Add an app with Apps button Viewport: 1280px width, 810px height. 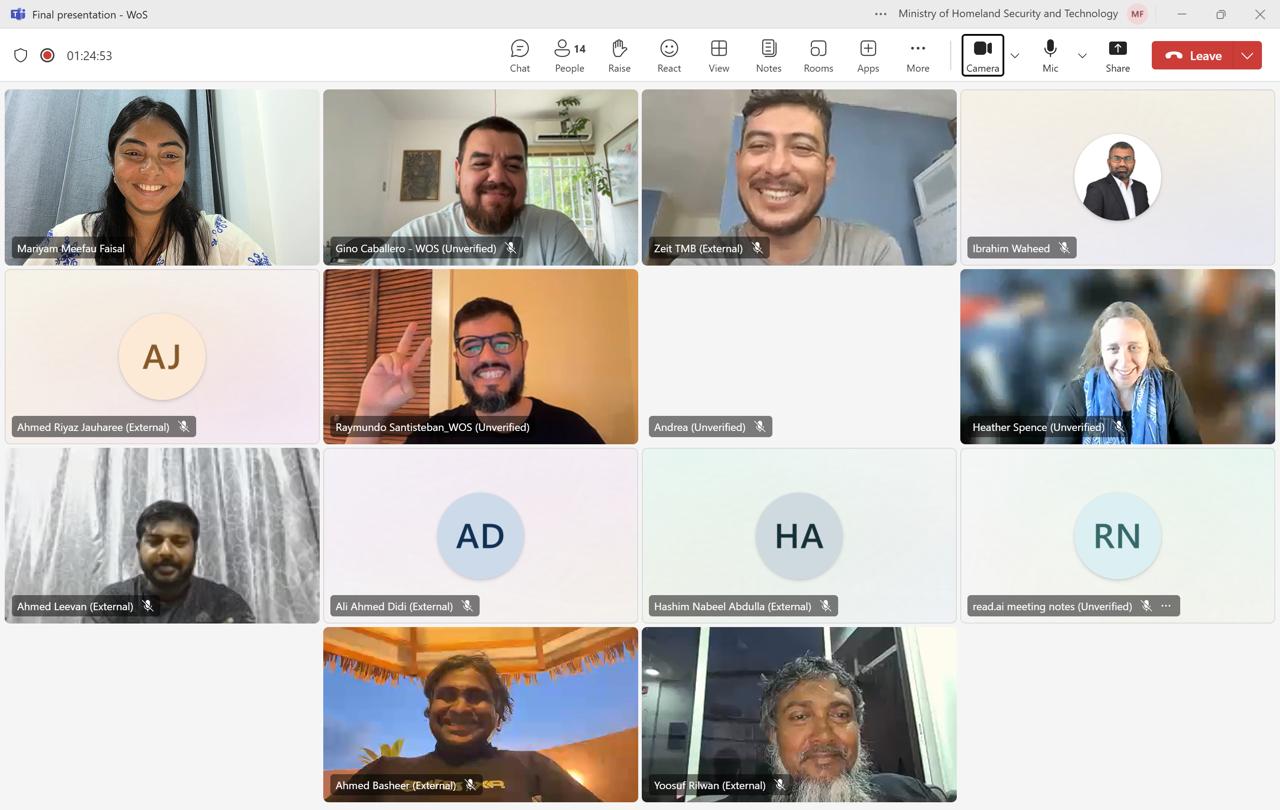click(868, 55)
